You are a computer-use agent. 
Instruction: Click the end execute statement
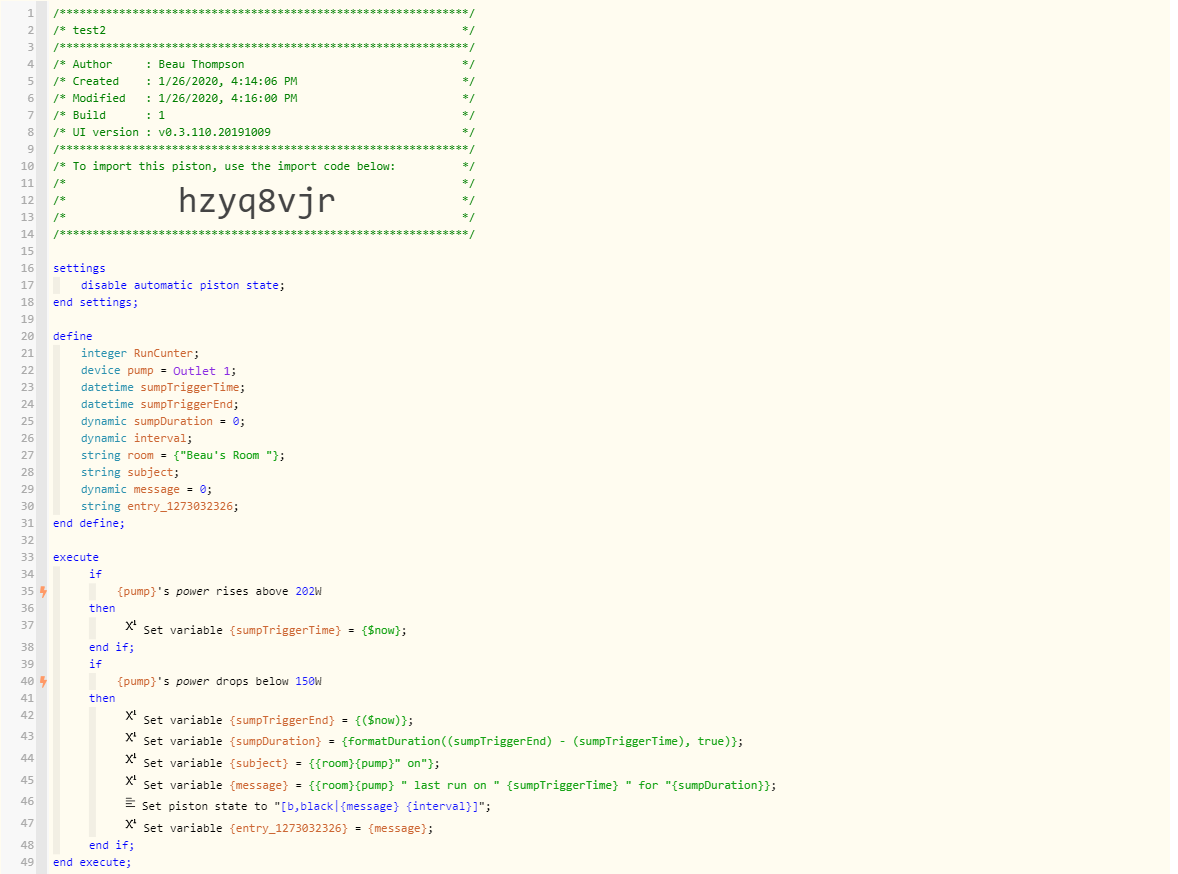click(x=92, y=863)
